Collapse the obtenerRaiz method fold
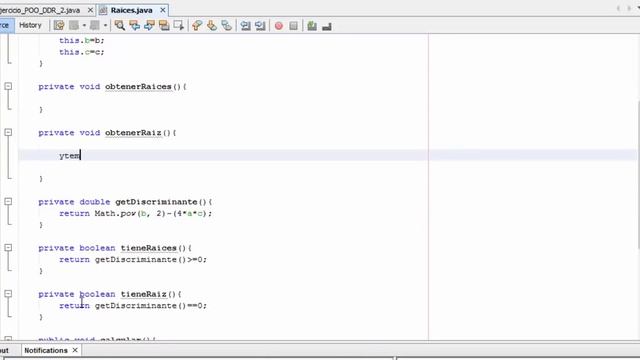The height and width of the screenshot is (360, 640). [x=8, y=133]
